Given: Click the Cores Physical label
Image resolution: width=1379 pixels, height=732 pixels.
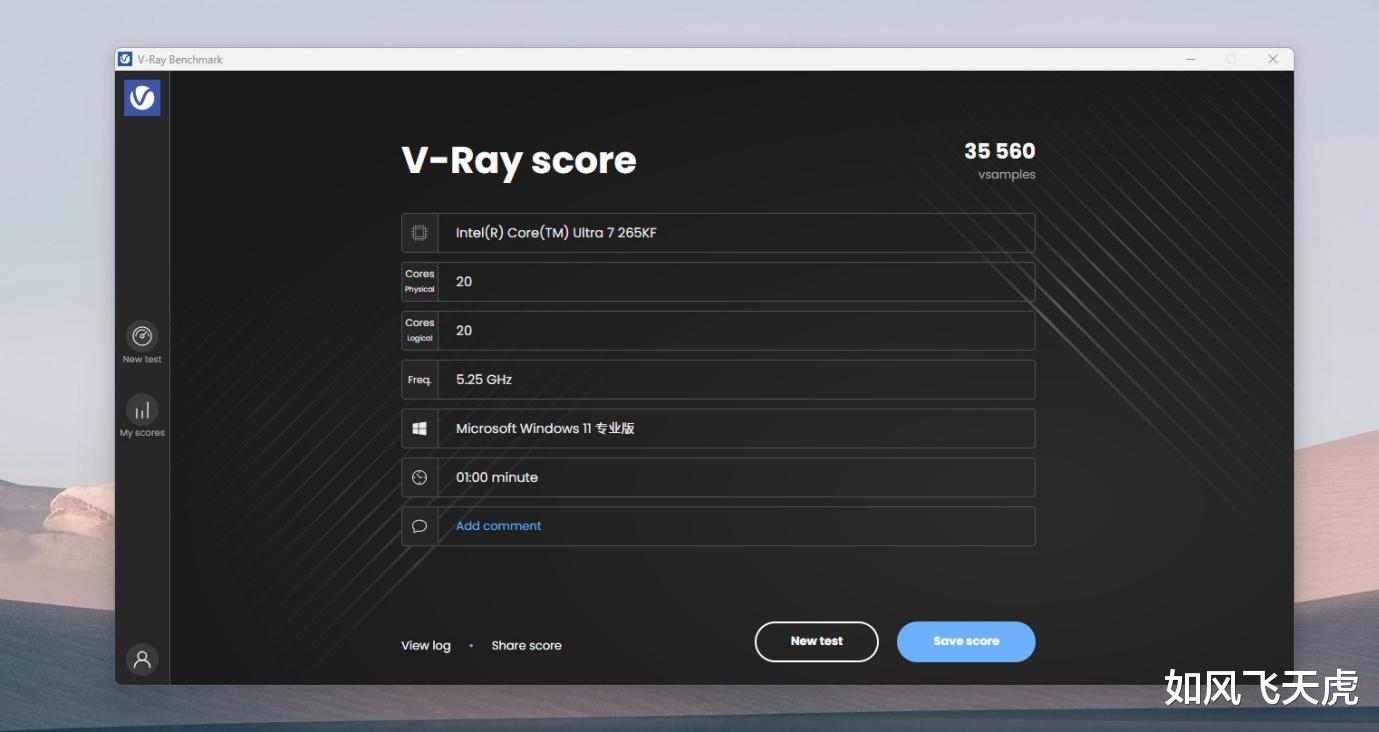Looking at the screenshot, I should point(420,281).
